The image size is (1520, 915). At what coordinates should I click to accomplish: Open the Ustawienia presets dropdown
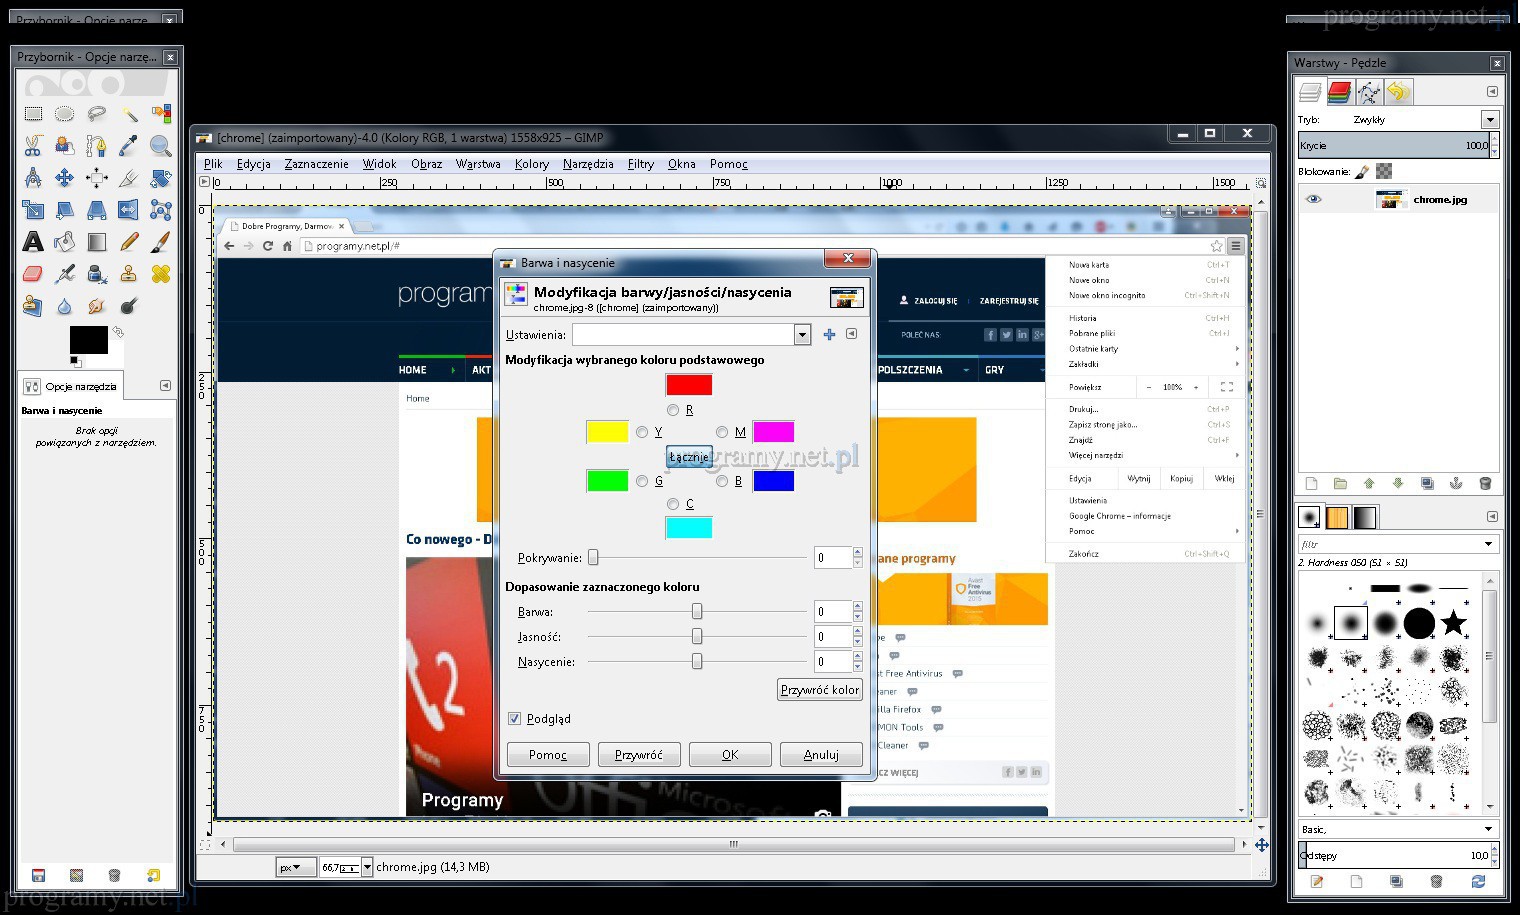coord(802,335)
